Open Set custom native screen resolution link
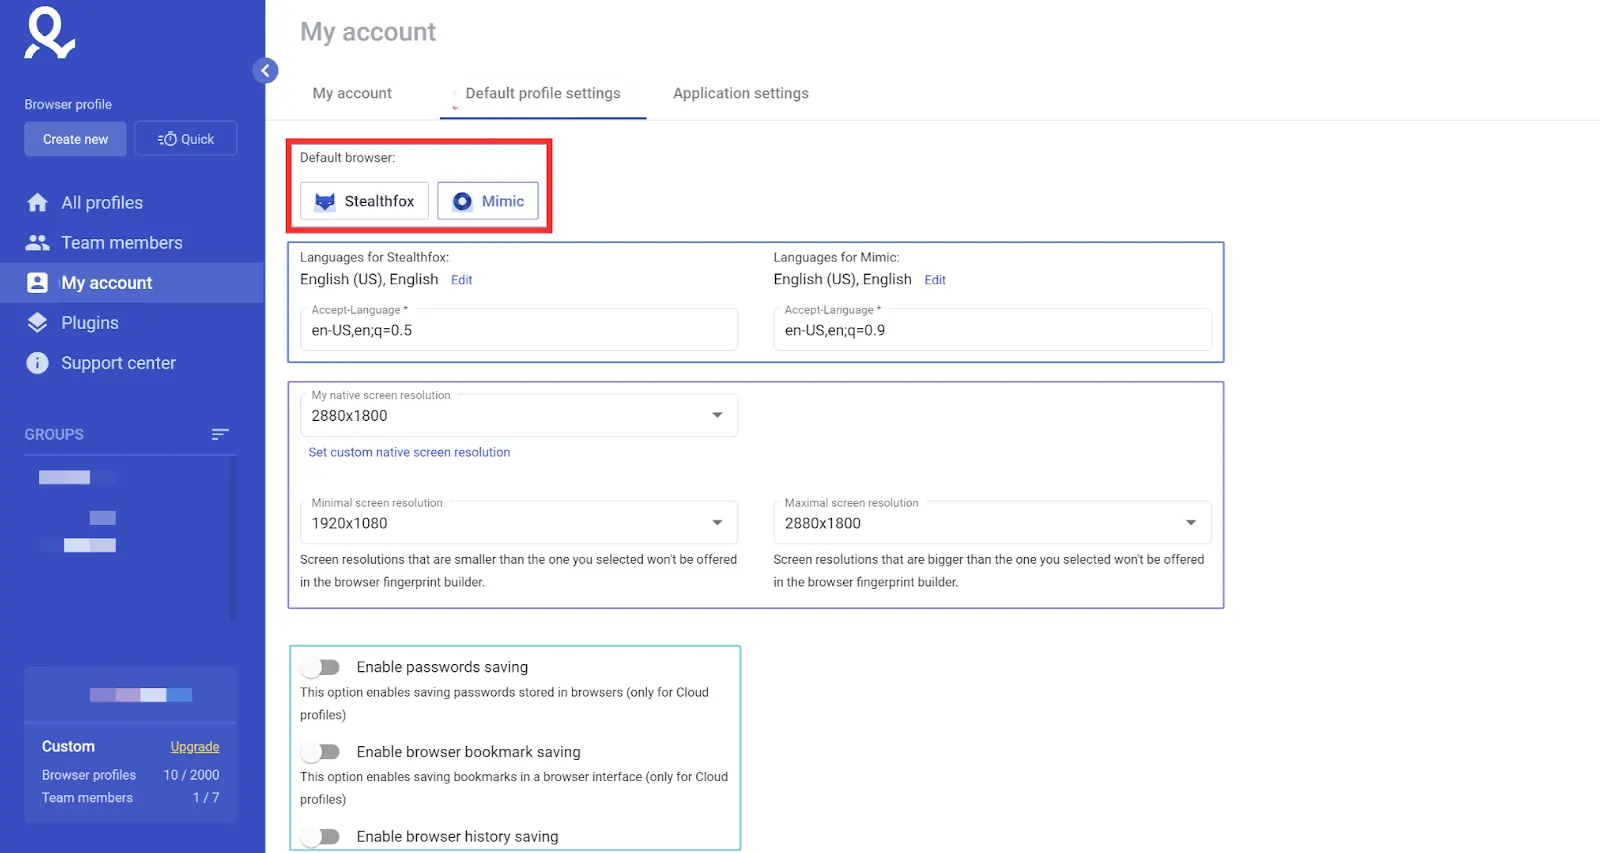Image resolution: width=1600 pixels, height=853 pixels. pyautogui.click(x=409, y=452)
